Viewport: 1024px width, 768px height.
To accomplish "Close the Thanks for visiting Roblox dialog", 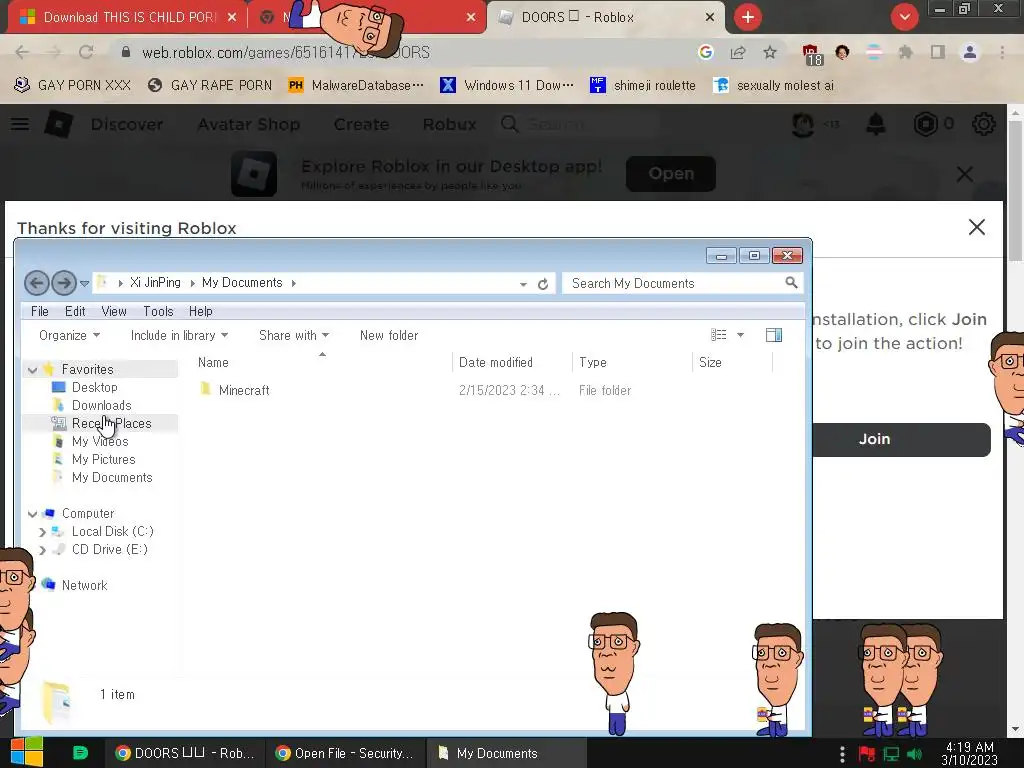I will 976,227.
